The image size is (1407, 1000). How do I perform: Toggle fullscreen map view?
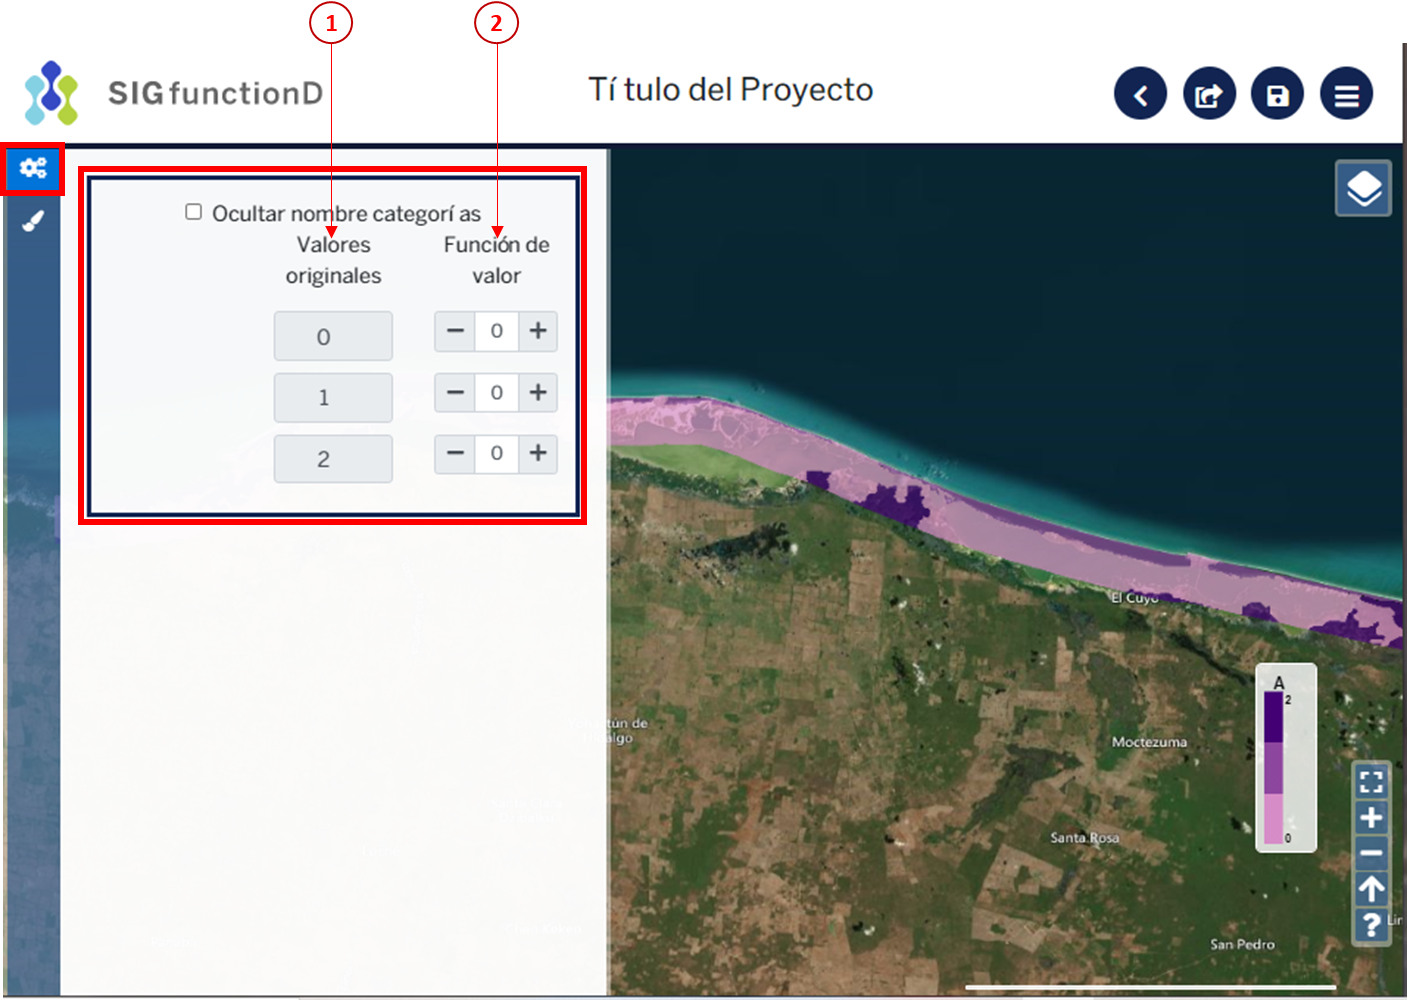[1371, 781]
